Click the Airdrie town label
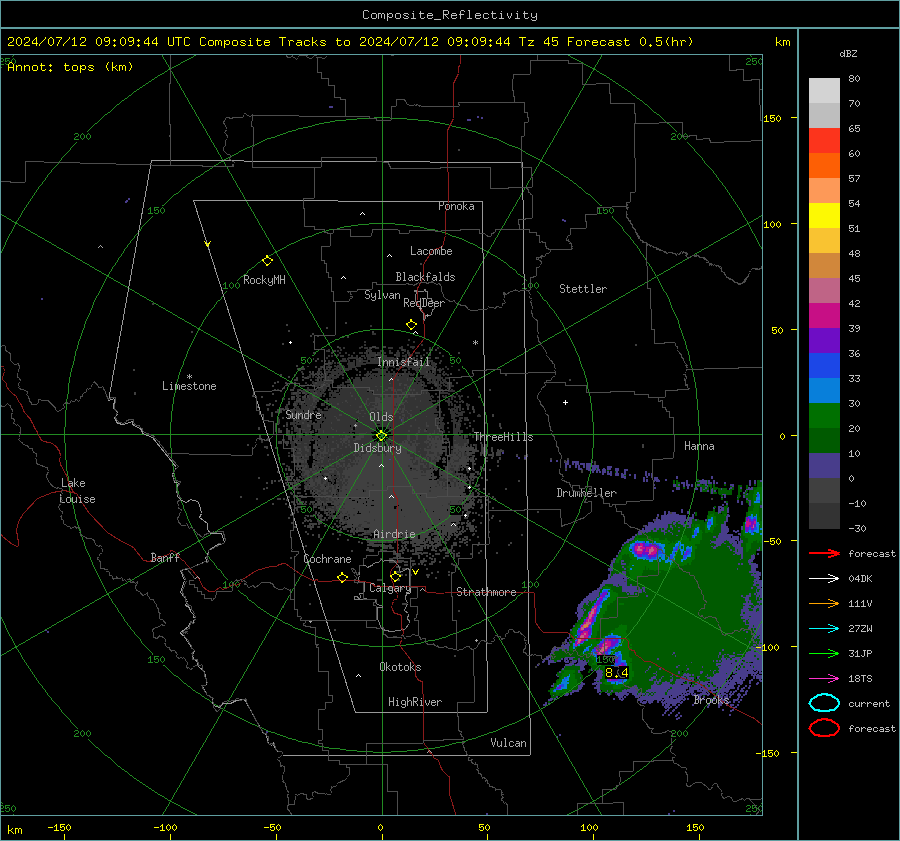 point(394,534)
